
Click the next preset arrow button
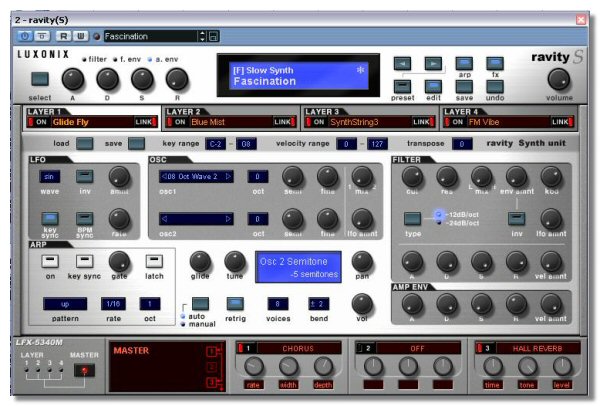(x=433, y=64)
